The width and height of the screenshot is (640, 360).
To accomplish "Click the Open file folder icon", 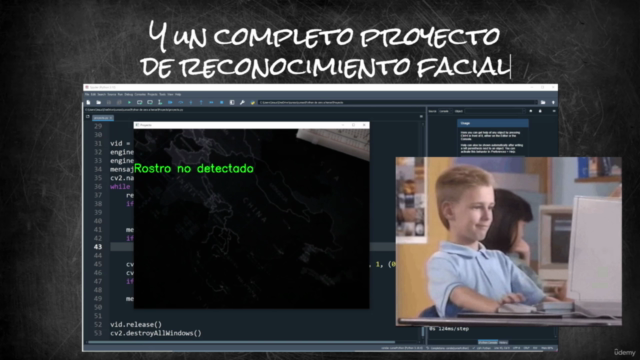I will click(x=98, y=102).
